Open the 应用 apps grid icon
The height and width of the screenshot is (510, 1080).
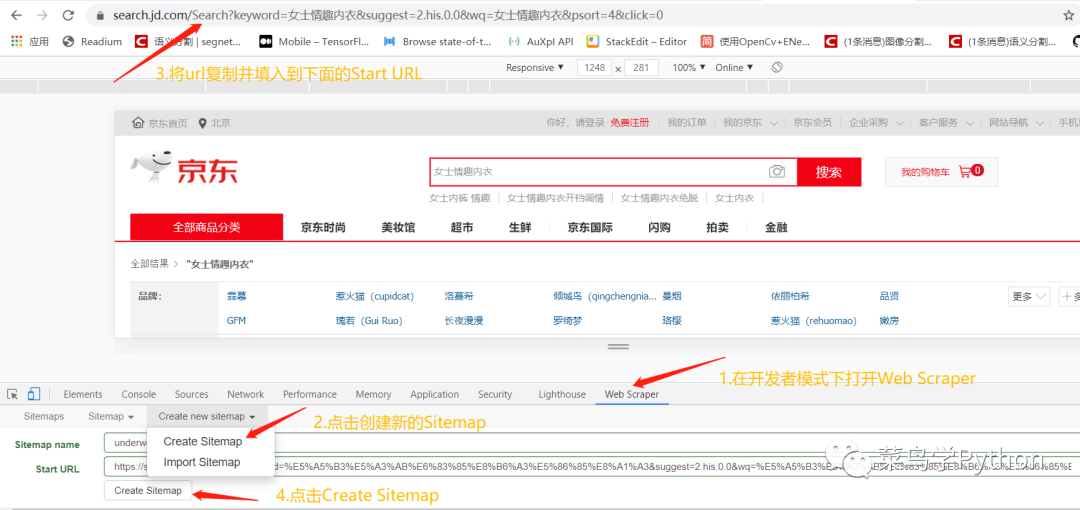point(29,41)
